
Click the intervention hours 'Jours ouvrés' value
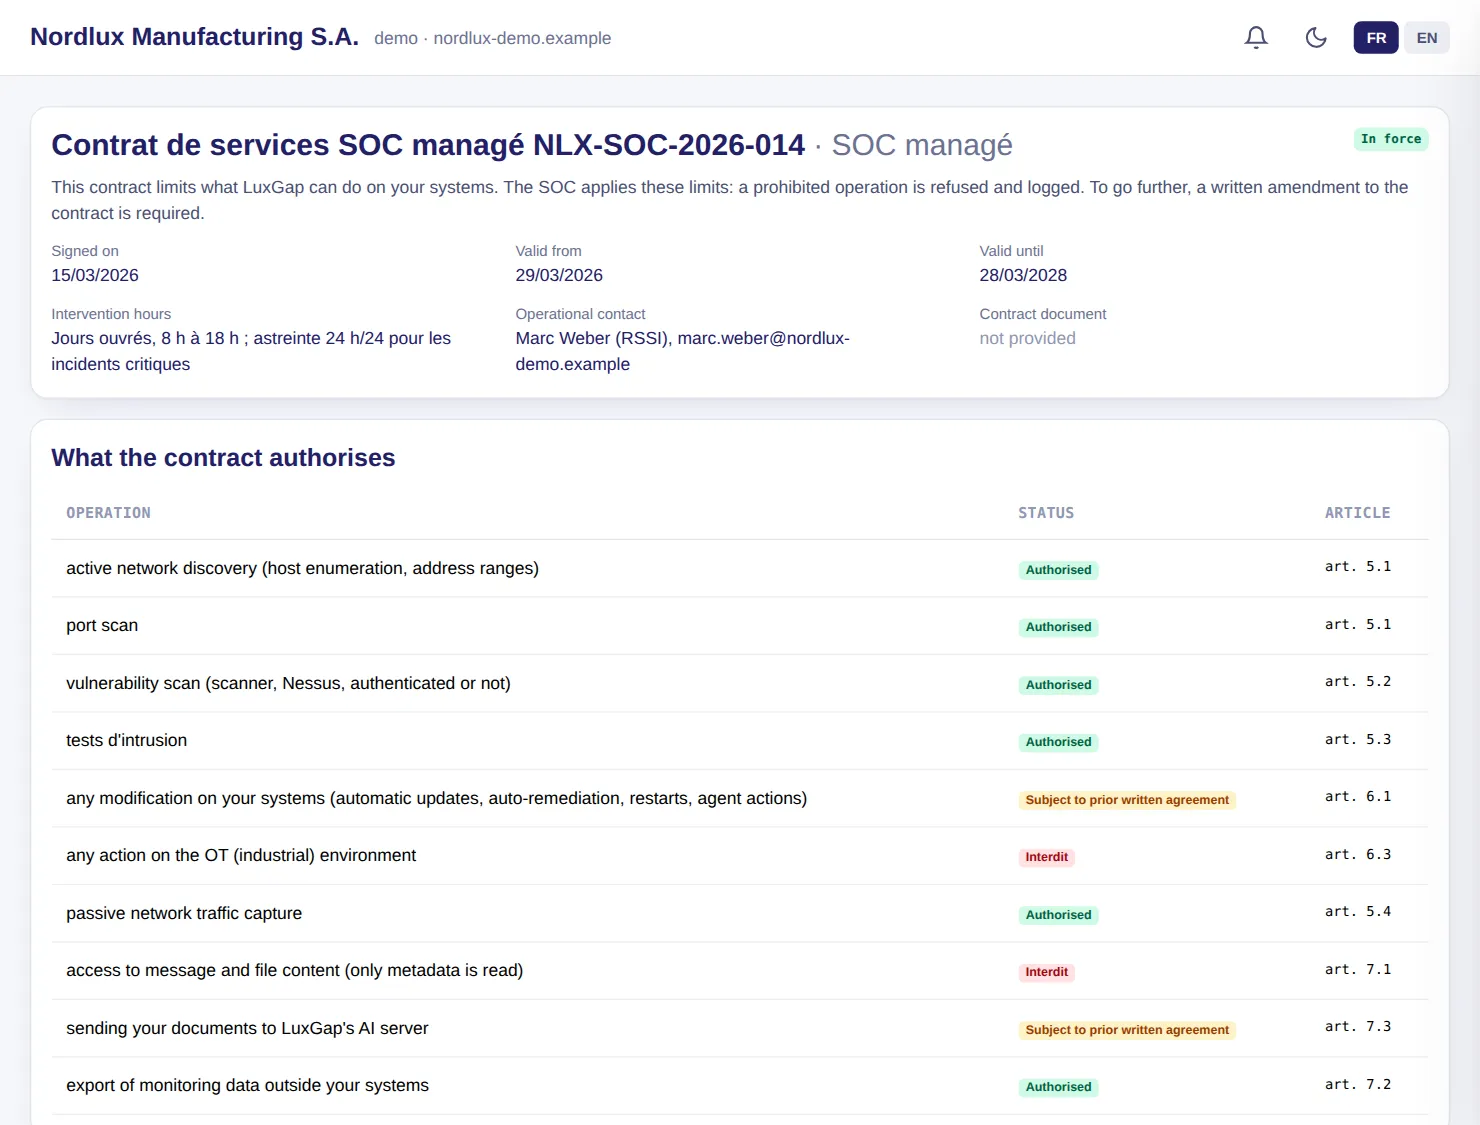[251, 351]
